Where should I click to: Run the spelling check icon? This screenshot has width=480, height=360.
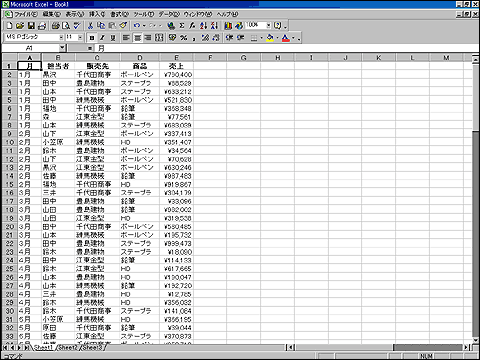(x=77, y=26)
